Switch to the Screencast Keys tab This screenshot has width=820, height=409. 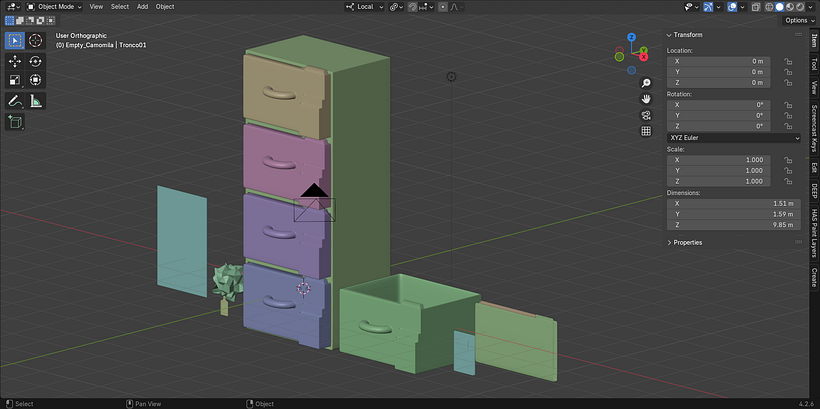click(x=814, y=128)
